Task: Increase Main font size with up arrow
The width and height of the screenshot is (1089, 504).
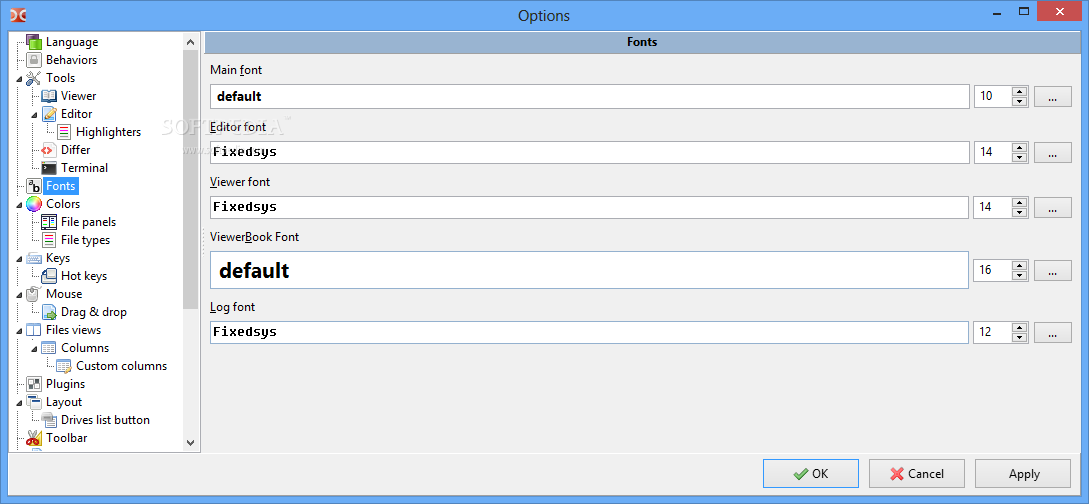Action: (x=1019, y=92)
